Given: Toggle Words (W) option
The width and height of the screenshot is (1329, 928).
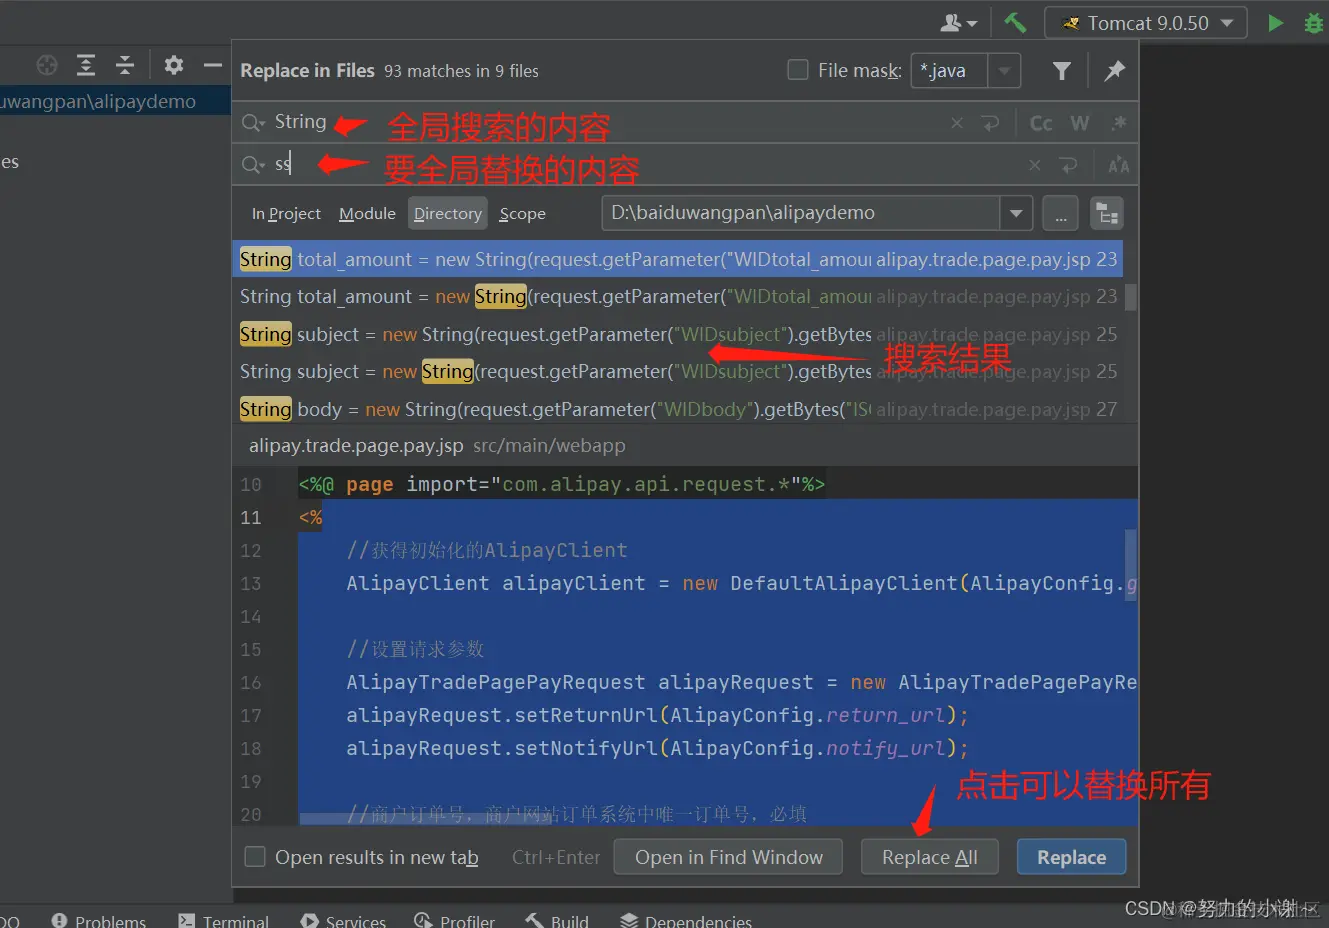Looking at the screenshot, I should tap(1080, 123).
